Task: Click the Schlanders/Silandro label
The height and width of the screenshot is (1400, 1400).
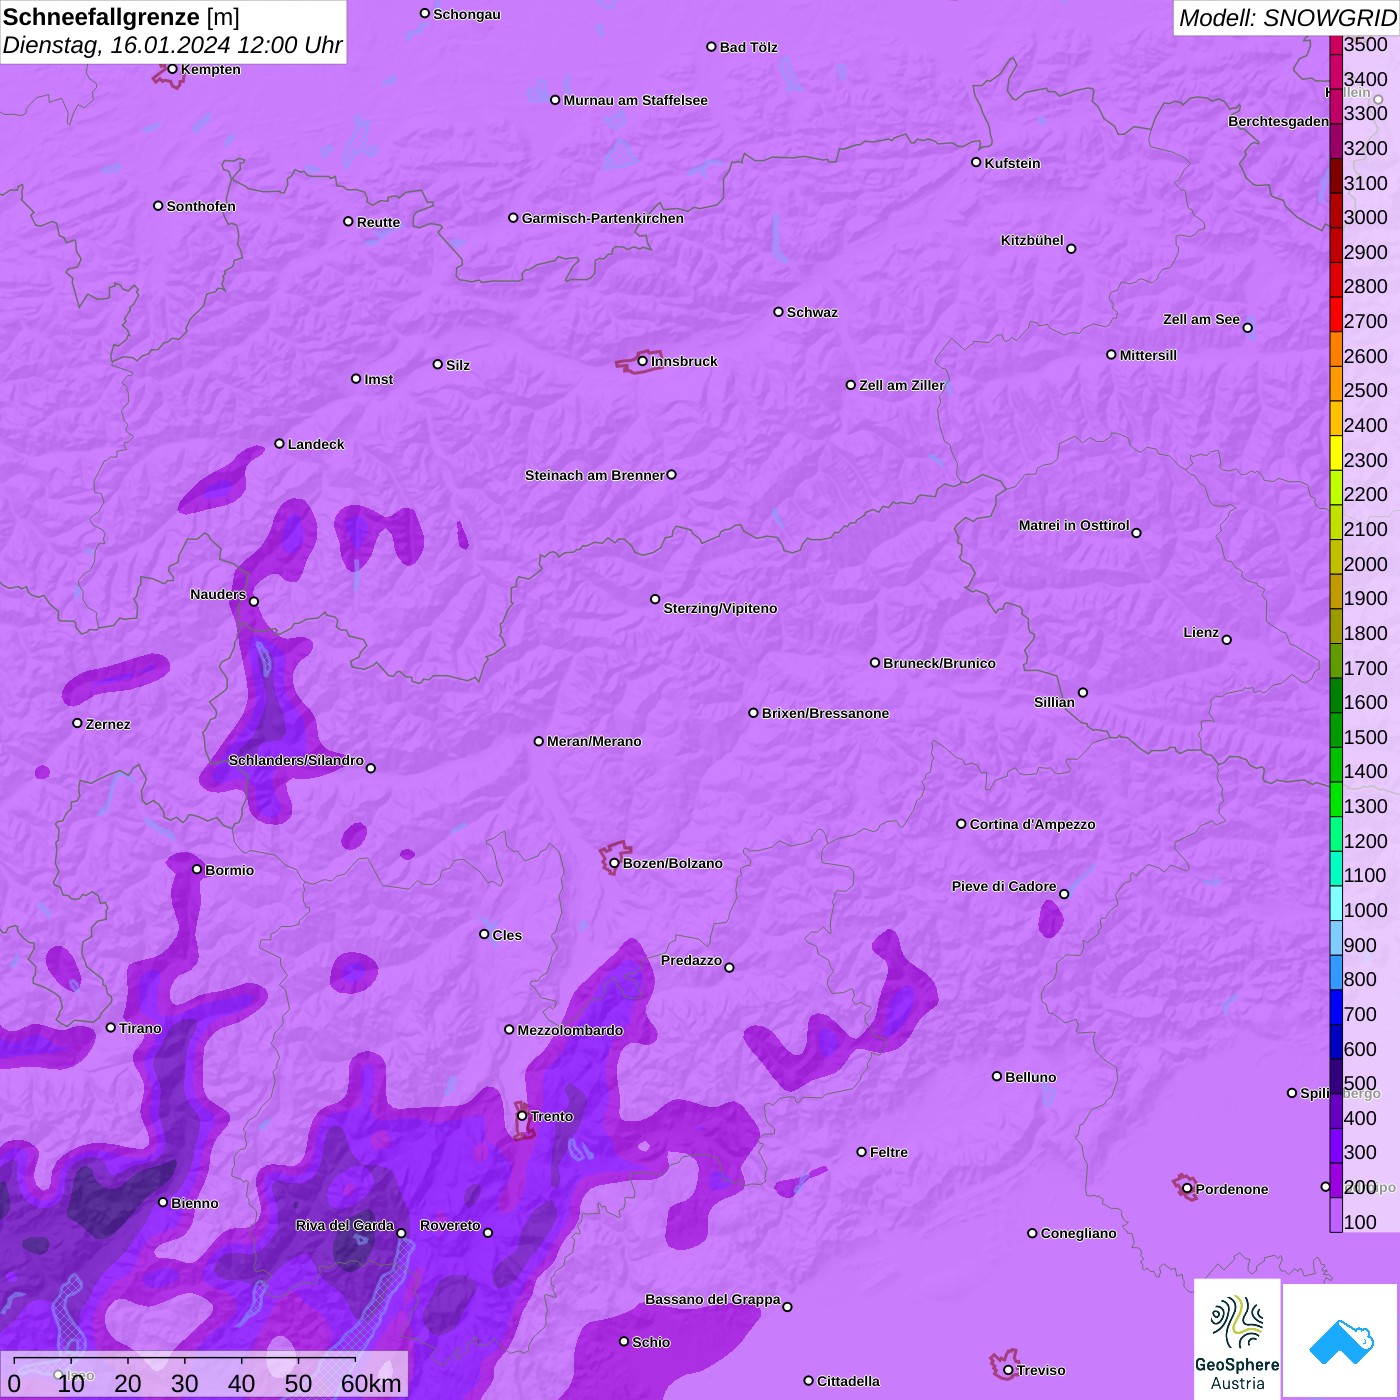Action: pyautogui.click(x=296, y=760)
